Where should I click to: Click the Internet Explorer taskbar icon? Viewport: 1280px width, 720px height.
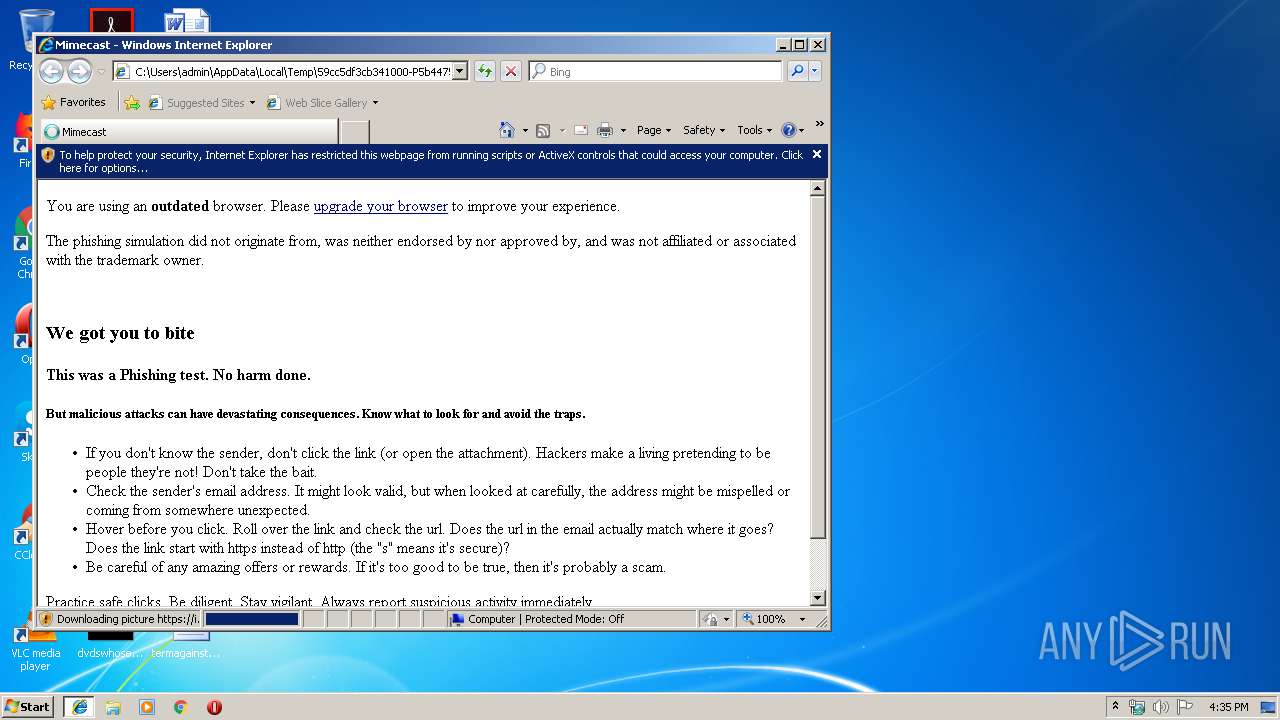point(79,706)
